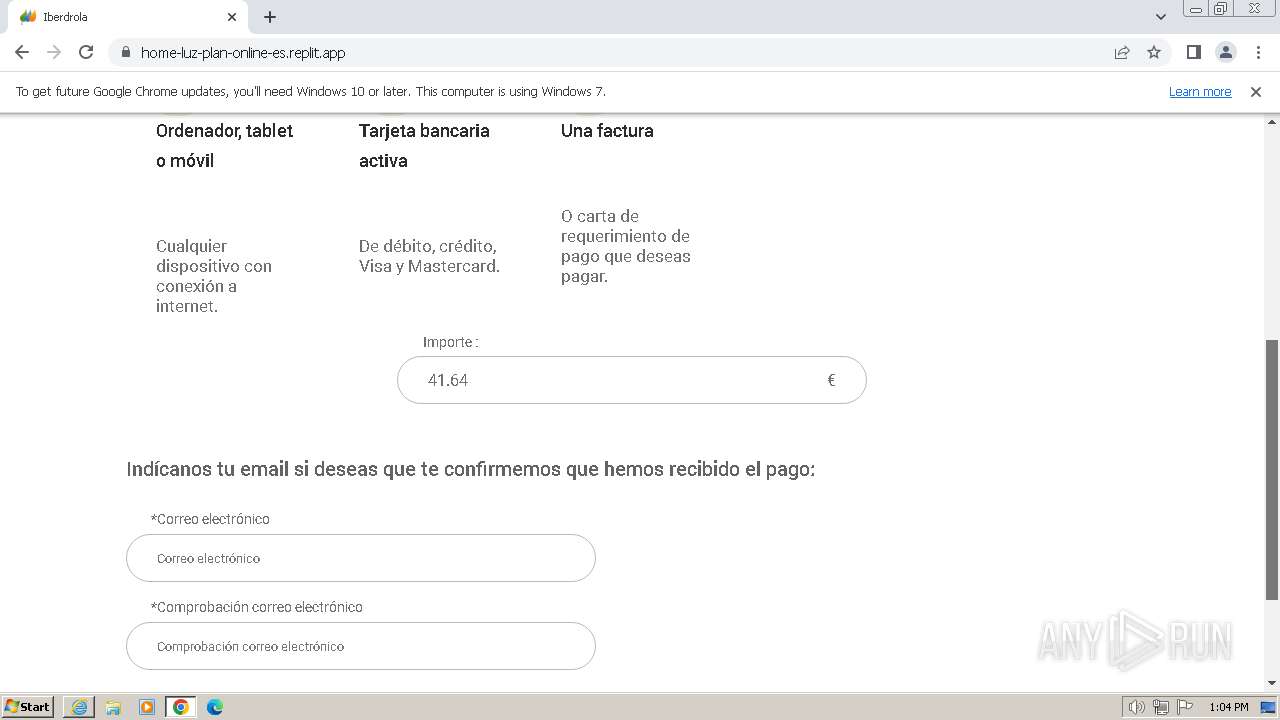Click the 'Tarjeta bancaria activa' heading
Image resolution: width=1280 pixels, height=720 pixels.
[x=424, y=146]
